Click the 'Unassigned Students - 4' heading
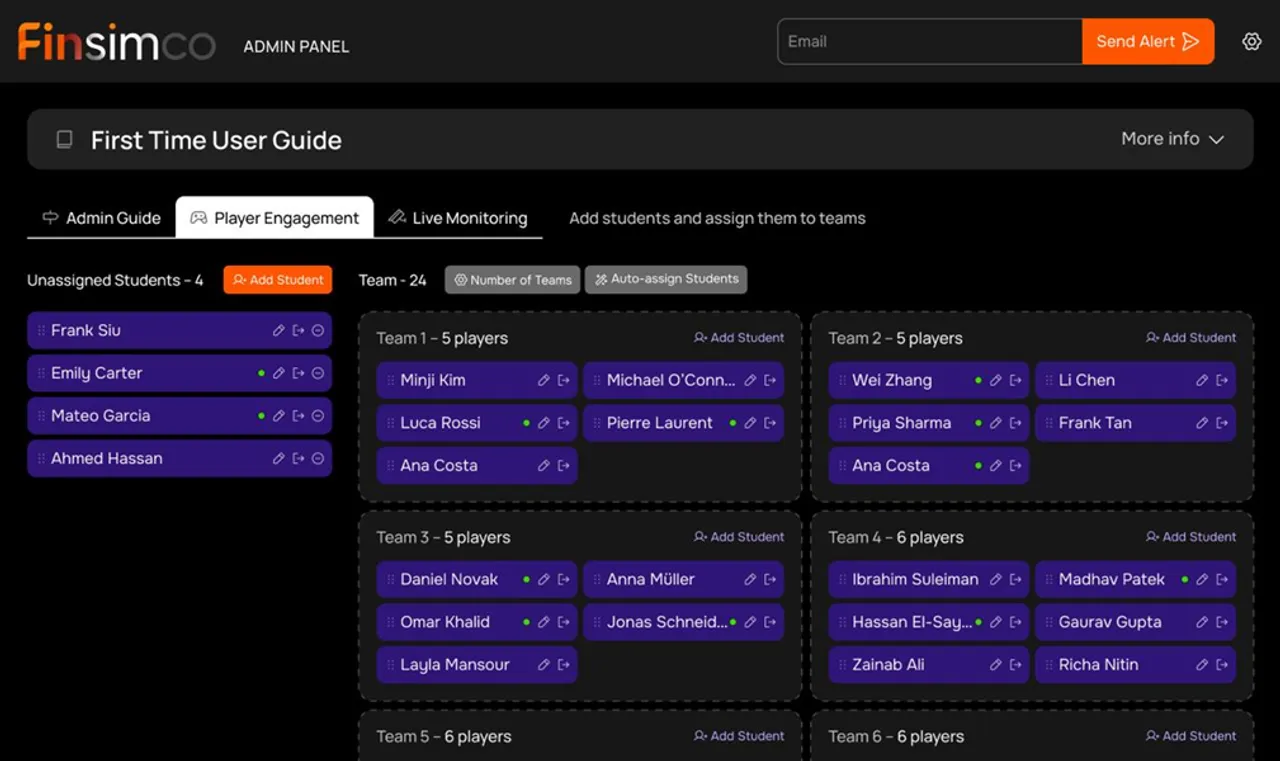 click(x=115, y=280)
